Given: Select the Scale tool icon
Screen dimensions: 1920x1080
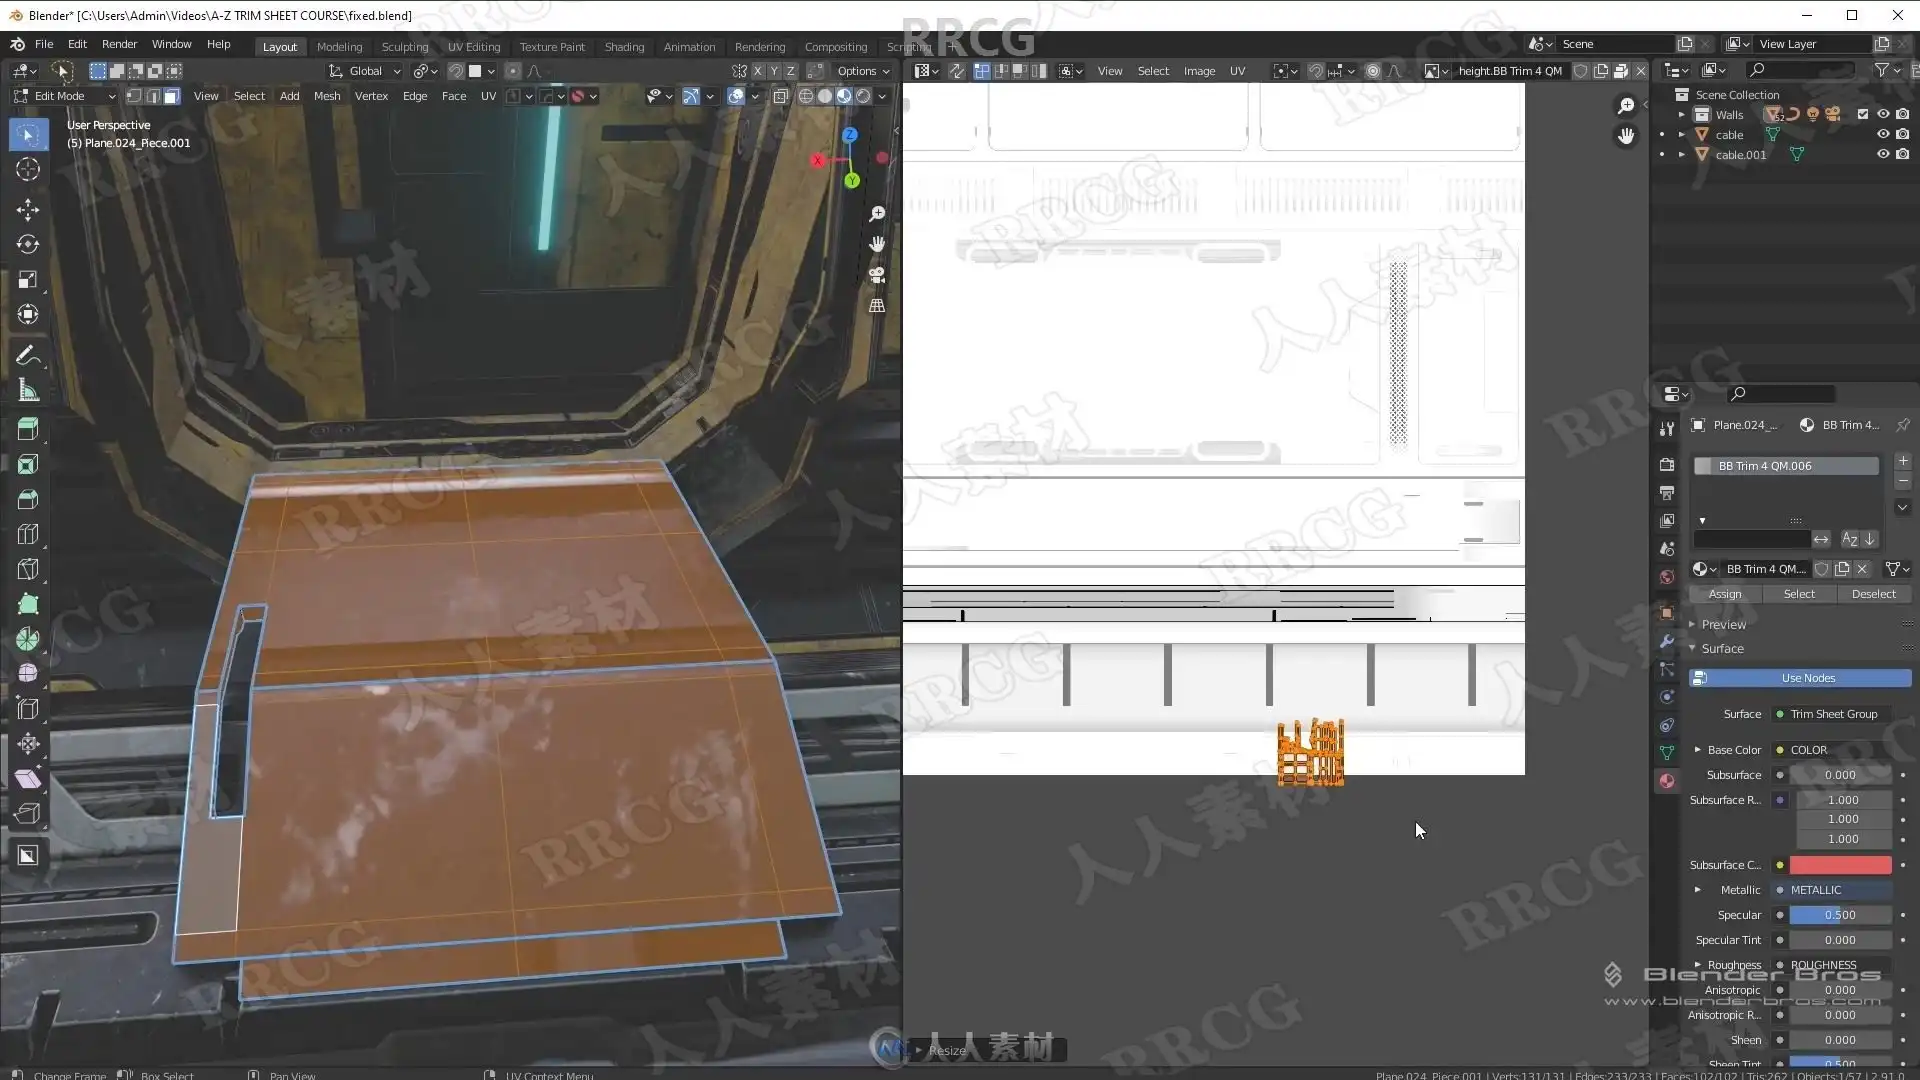Looking at the screenshot, I should tap(28, 279).
